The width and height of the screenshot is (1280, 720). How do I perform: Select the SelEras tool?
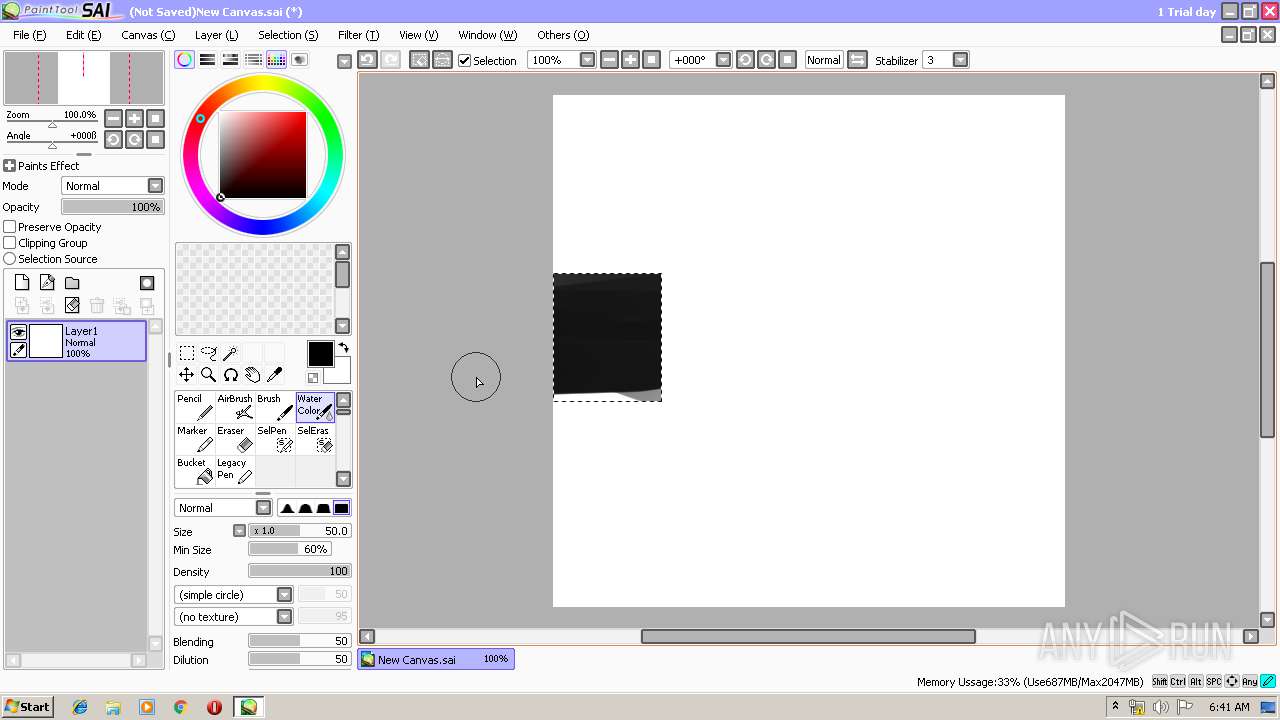pyautogui.click(x=315, y=438)
